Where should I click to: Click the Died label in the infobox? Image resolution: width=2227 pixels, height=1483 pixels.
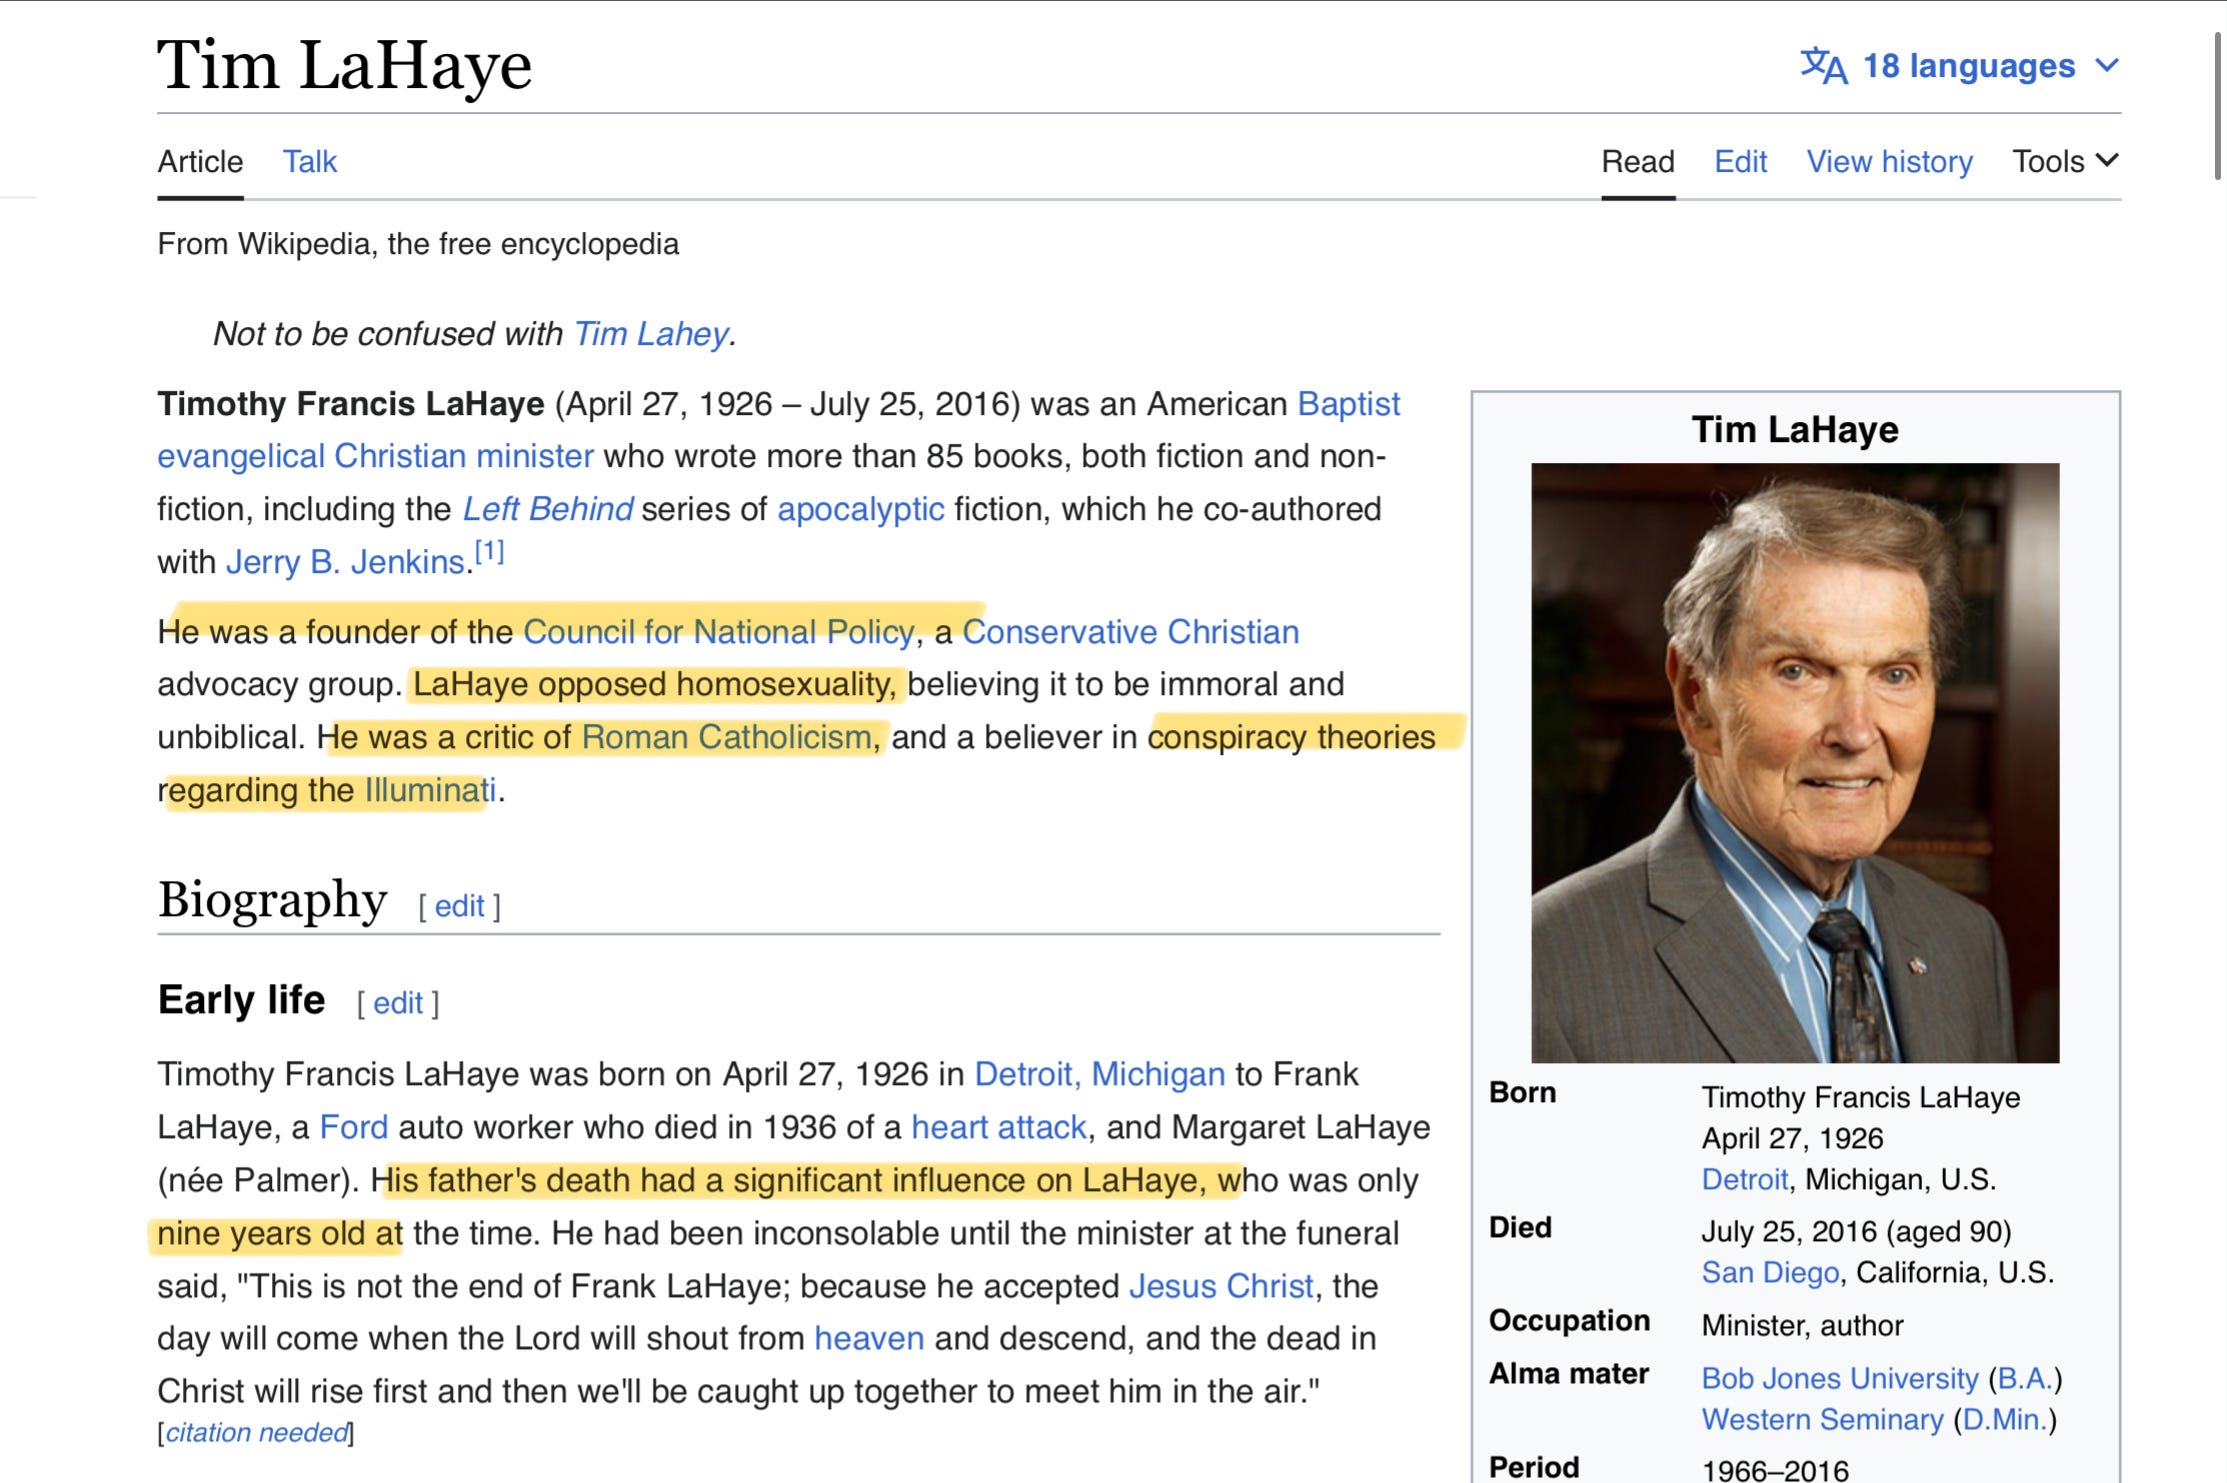click(x=1520, y=1228)
